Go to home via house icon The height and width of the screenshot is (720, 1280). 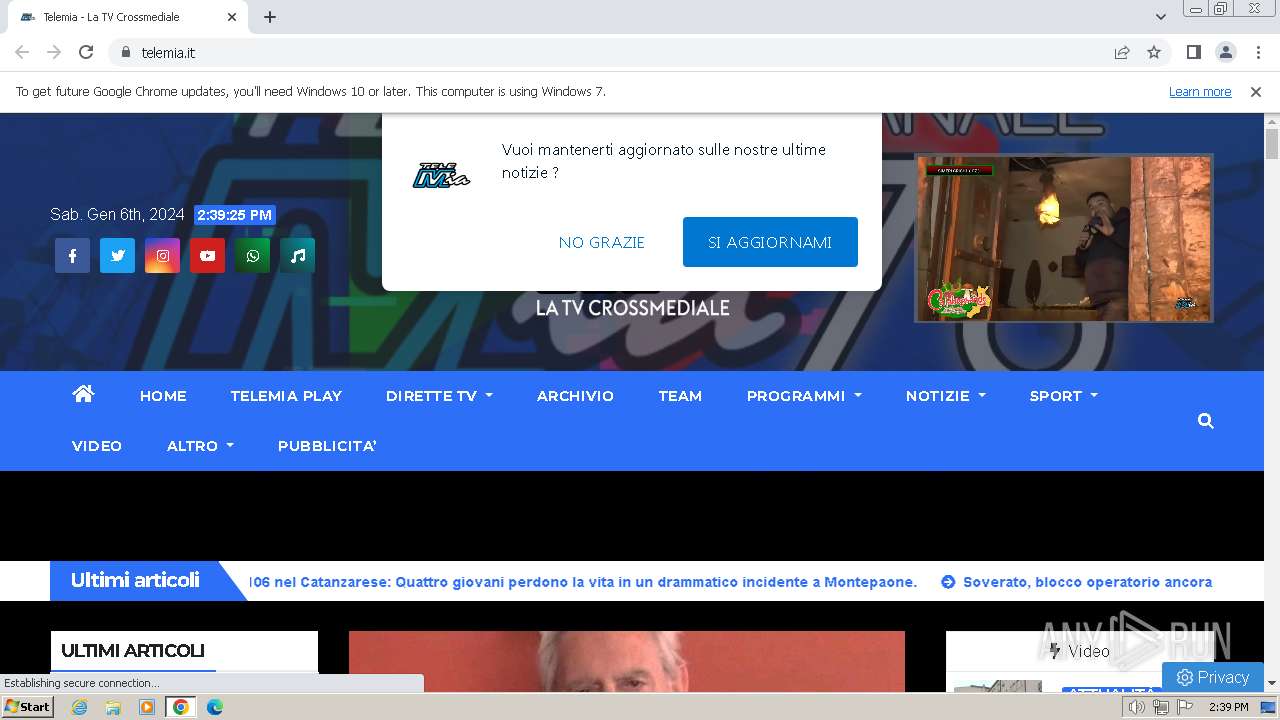click(x=83, y=394)
